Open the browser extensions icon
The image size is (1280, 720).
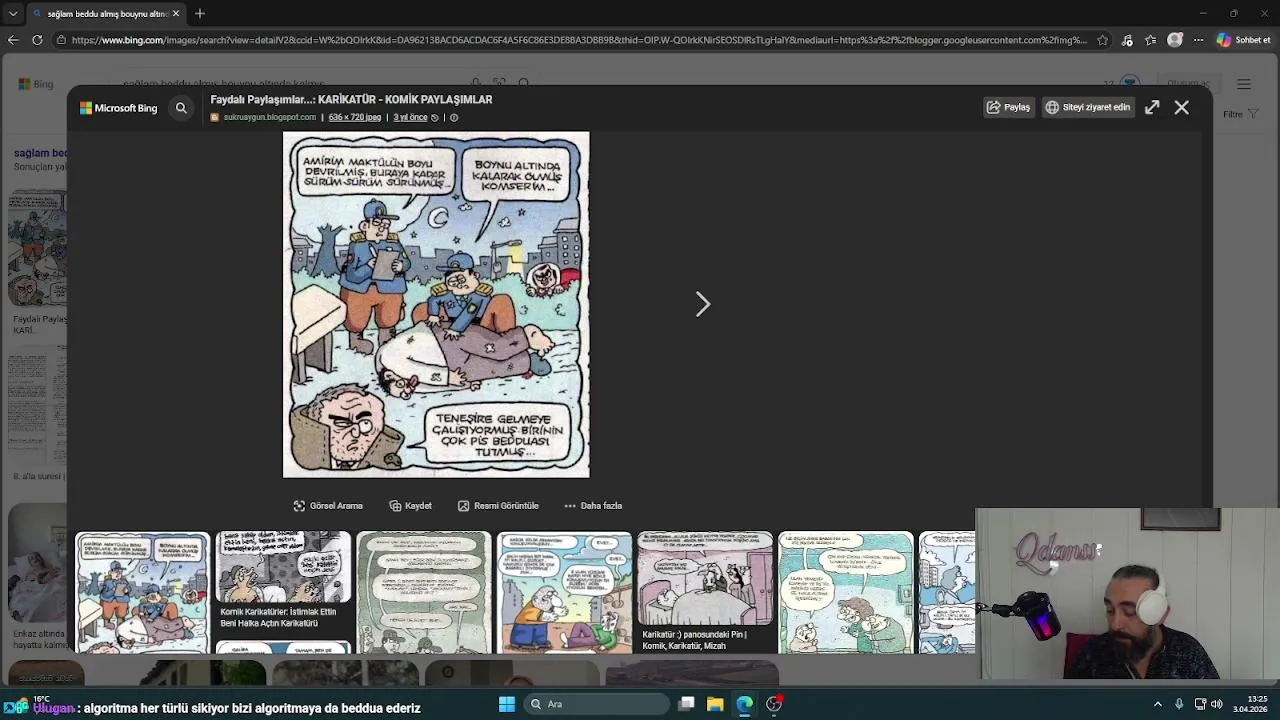1127,40
